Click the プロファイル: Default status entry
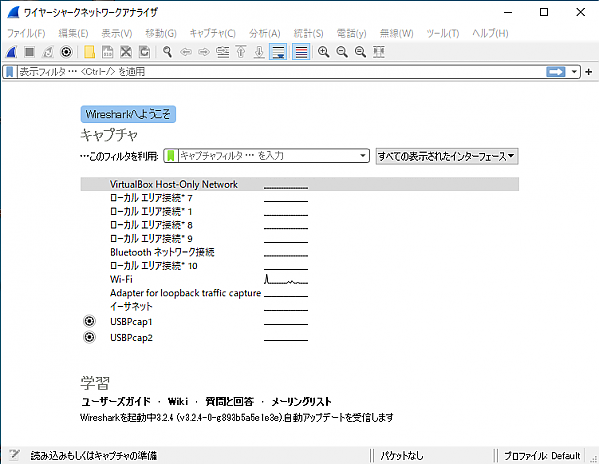Viewport: 599px width, 464px height. coord(542,456)
